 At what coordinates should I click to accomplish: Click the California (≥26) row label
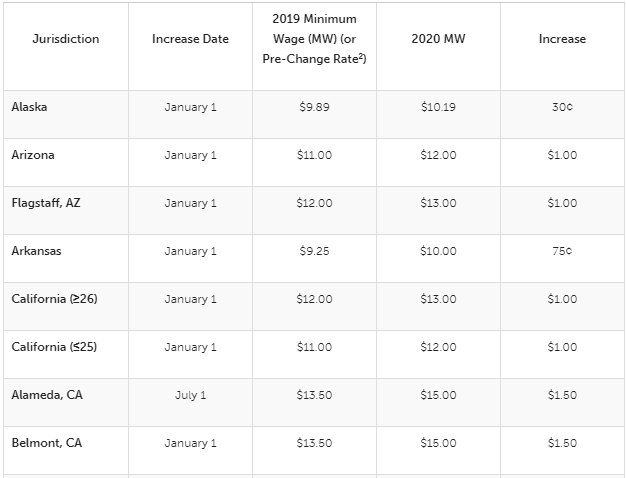point(54,299)
